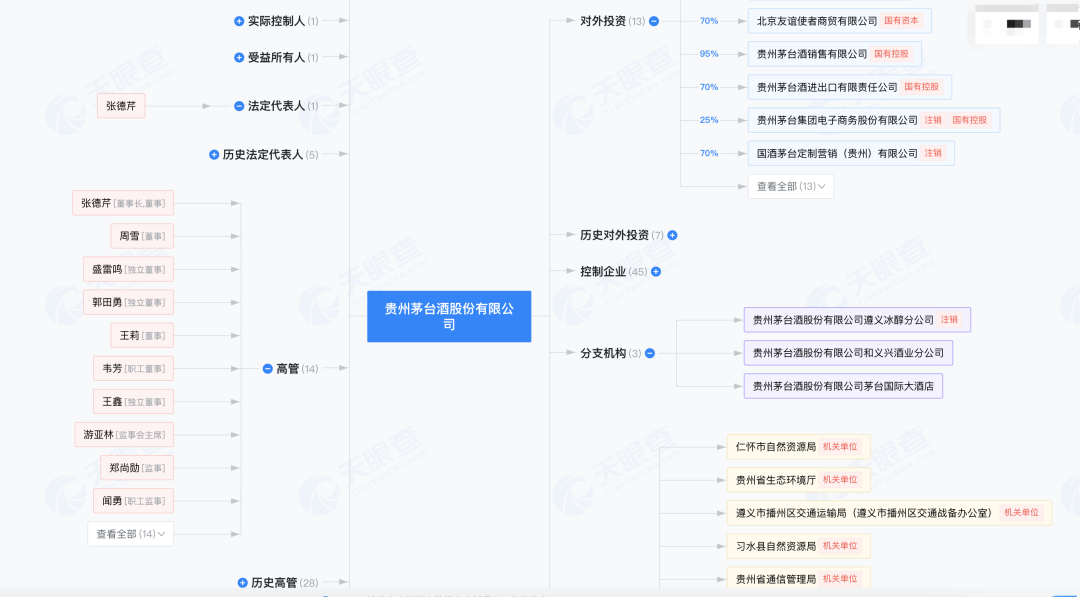Expand 历史法定代表人 with its plus icon

214,155
